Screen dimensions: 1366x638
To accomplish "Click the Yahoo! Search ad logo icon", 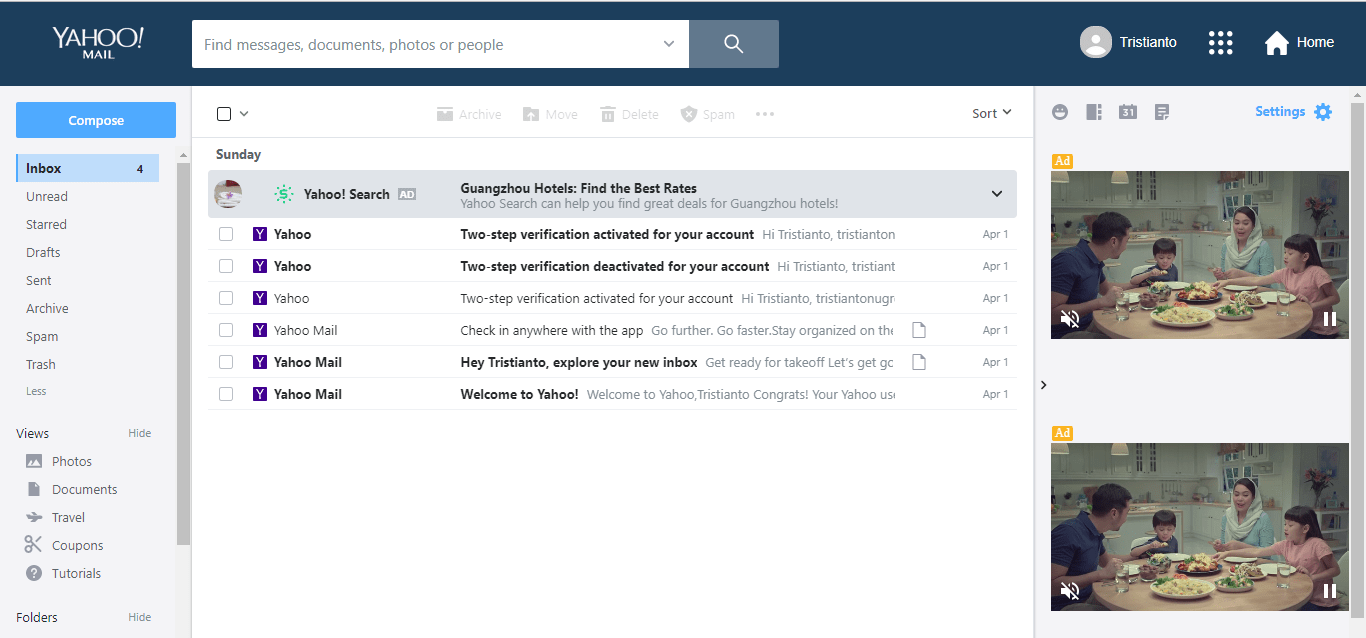I will point(284,194).
